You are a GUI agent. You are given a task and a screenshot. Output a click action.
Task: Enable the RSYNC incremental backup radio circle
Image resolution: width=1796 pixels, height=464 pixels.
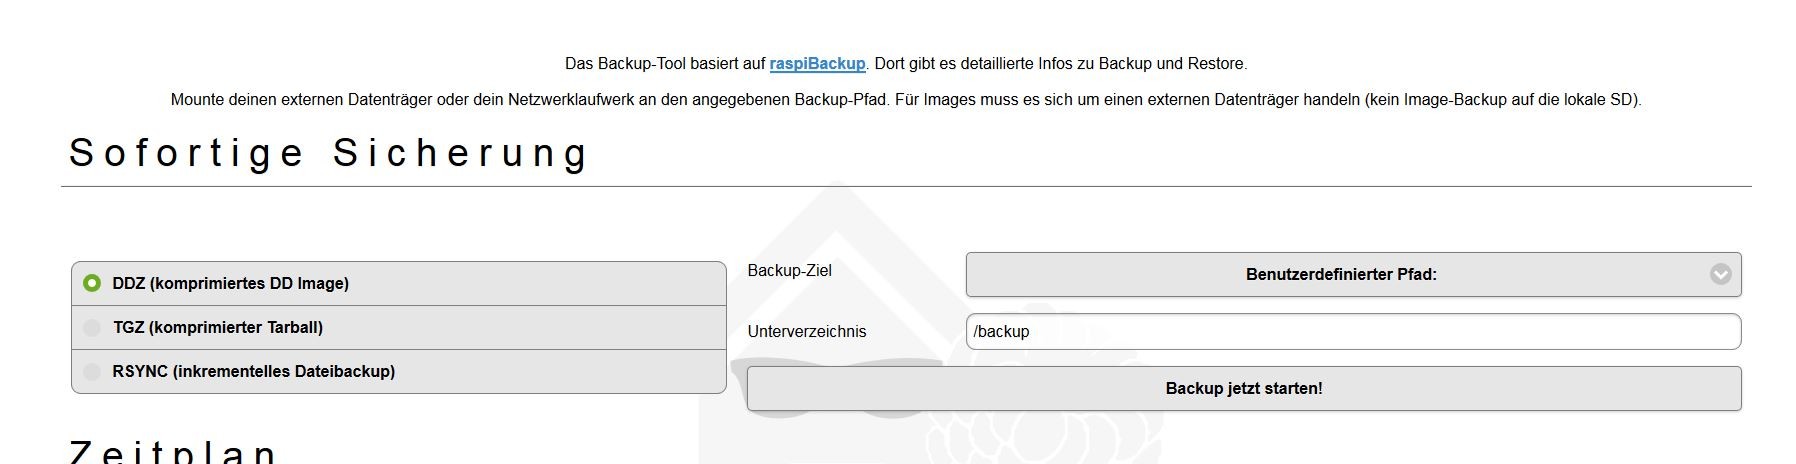point(92,371)
